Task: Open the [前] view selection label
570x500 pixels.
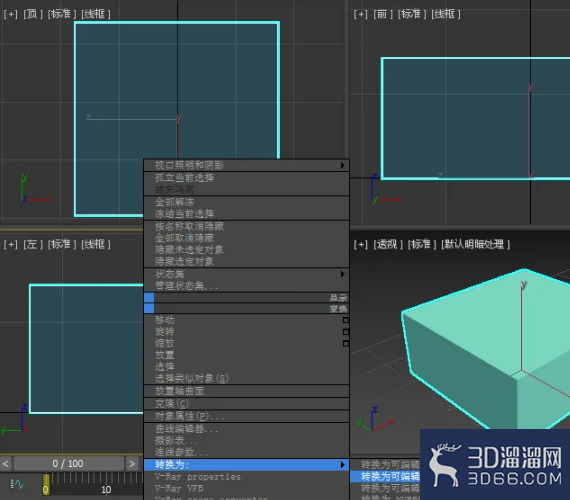Action: click(383, 14)
